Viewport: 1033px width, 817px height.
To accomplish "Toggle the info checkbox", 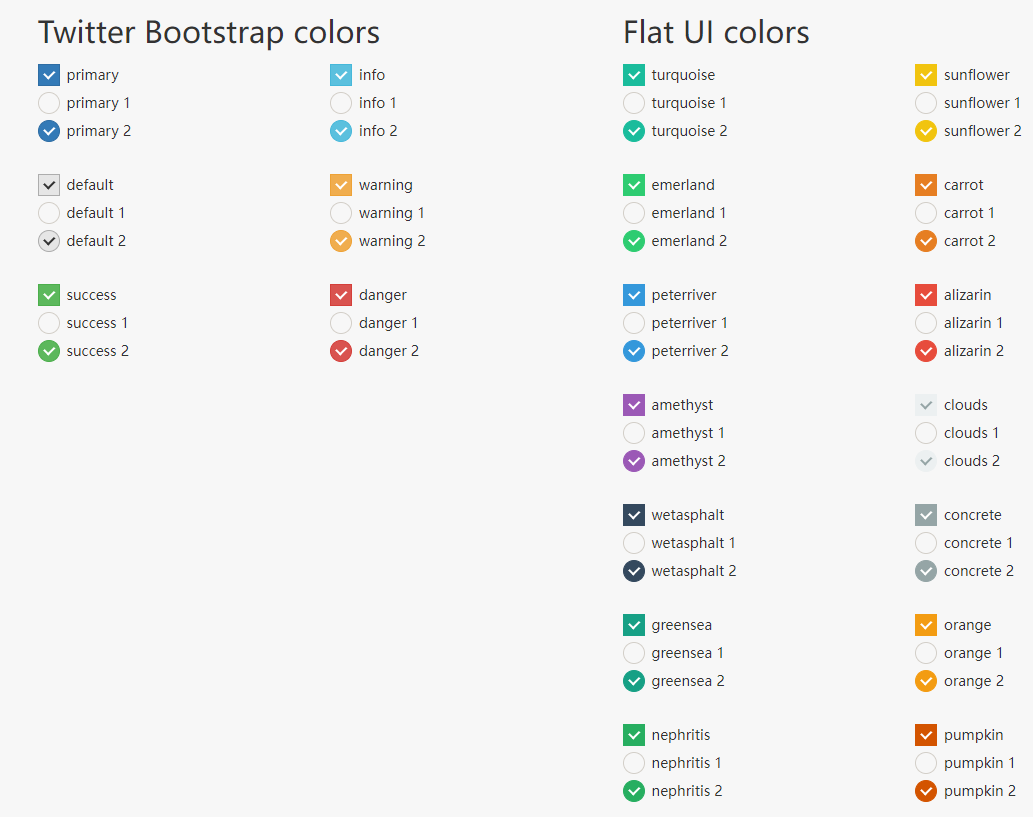I will pos(341,75).
